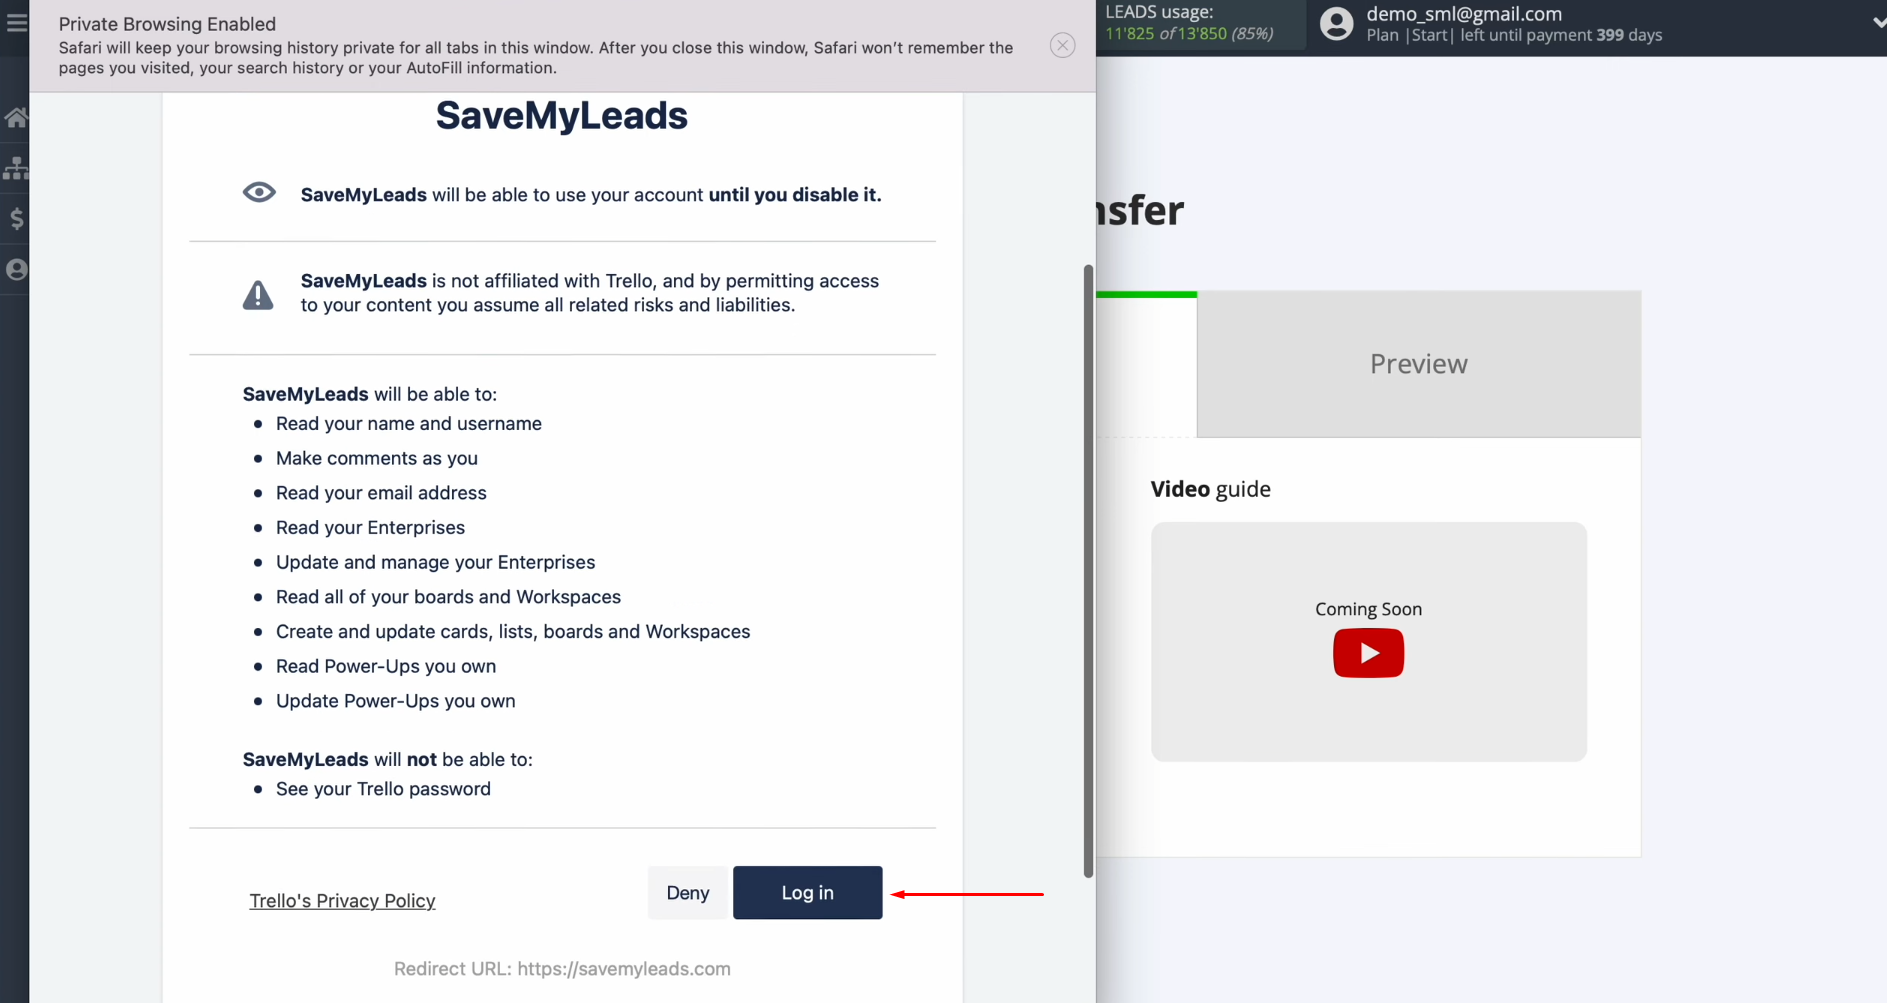Open profile icon in sidebar
Viewport: 1887px width, 1003px height.
coord(16,269)
